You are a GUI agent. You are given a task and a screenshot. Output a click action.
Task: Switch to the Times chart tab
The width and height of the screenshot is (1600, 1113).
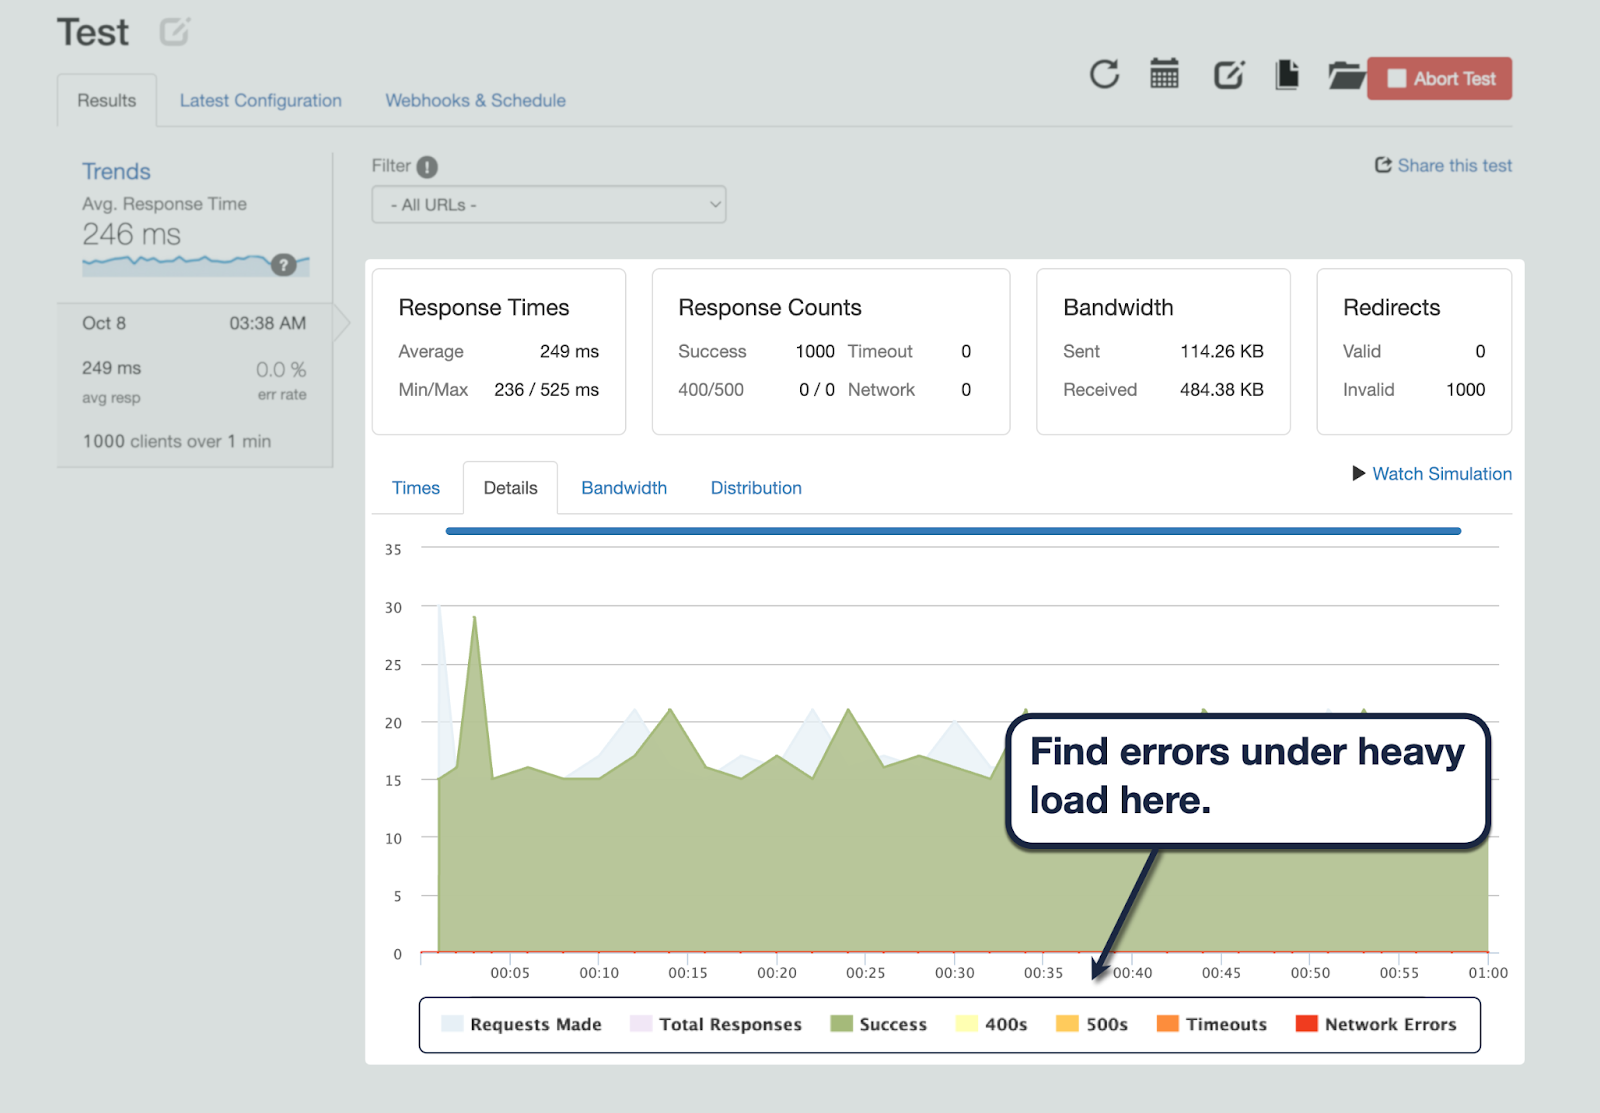click(416, 488)
